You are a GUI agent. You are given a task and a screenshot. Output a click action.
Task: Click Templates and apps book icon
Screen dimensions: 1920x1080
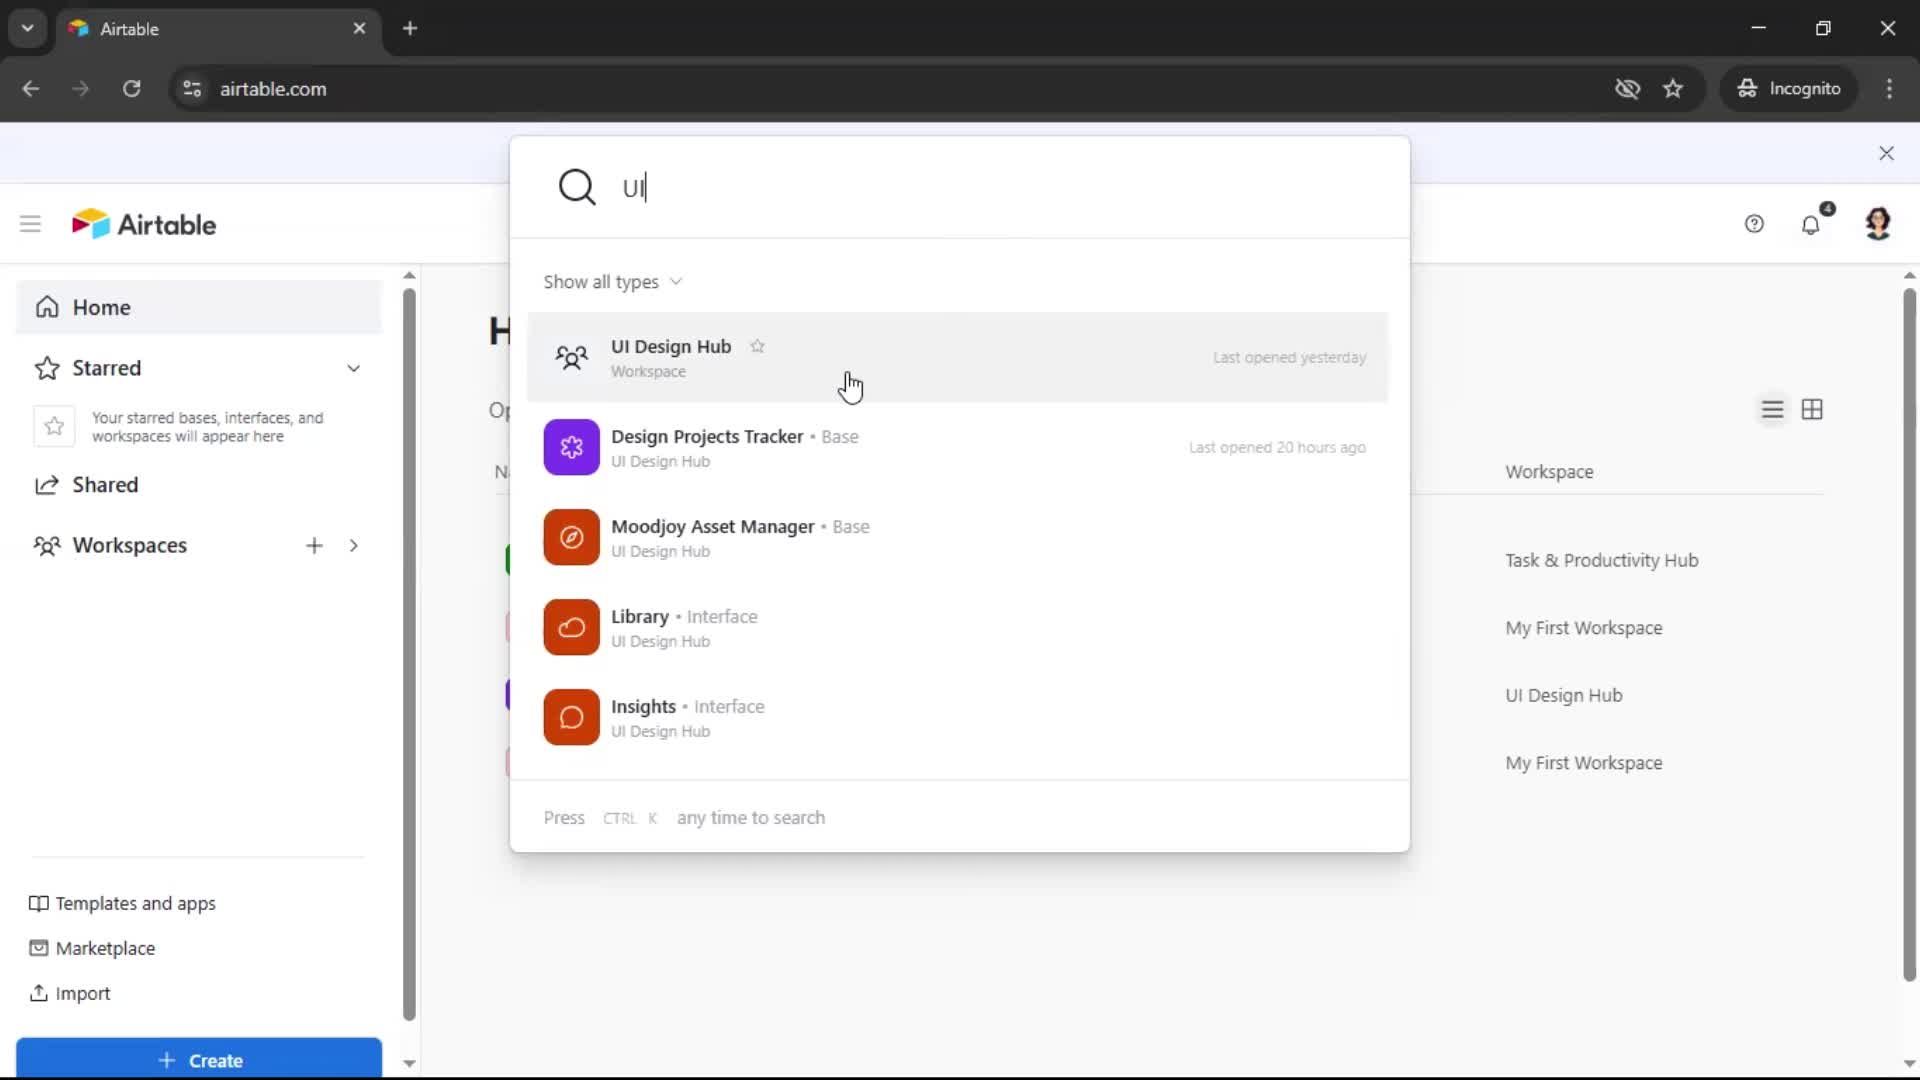pyautogui.click(x=38, y=903)
